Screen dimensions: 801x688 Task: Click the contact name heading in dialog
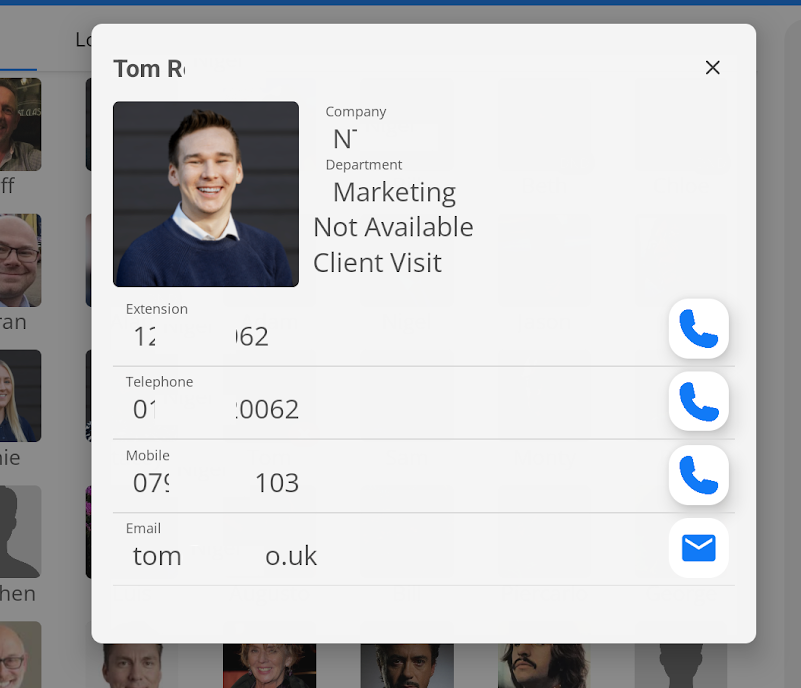[x=149, y=69]
